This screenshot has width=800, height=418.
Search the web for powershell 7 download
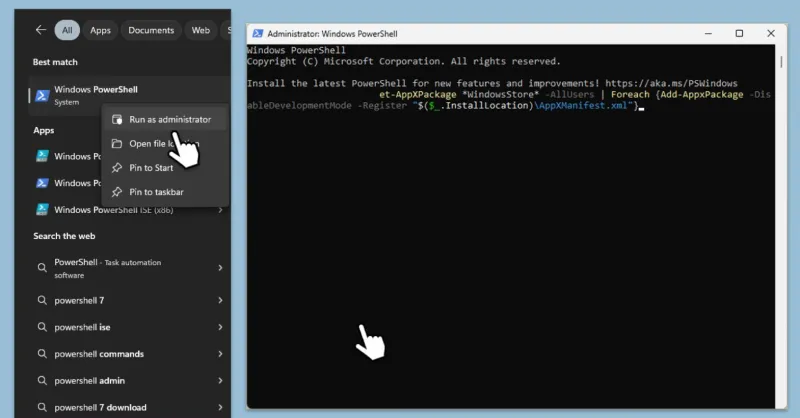(129, 407)
